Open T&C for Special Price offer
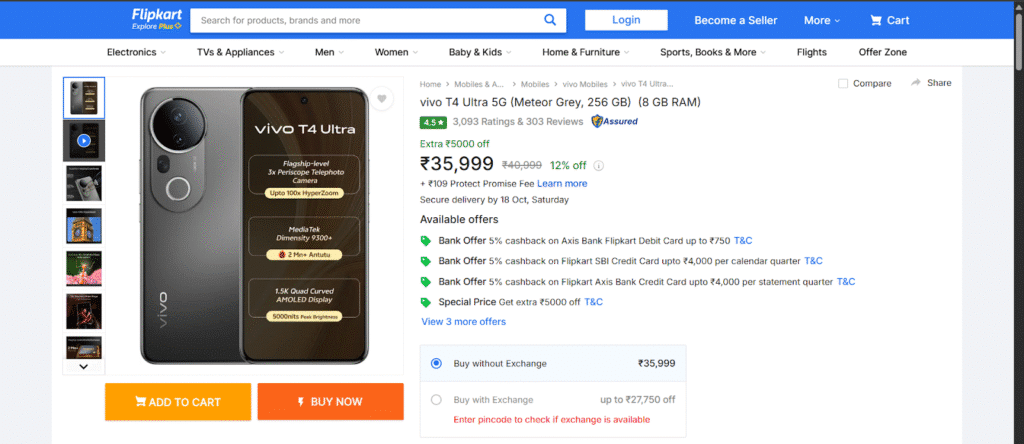Viewport: 1024px width, 444px height. (x=593, y=302)
